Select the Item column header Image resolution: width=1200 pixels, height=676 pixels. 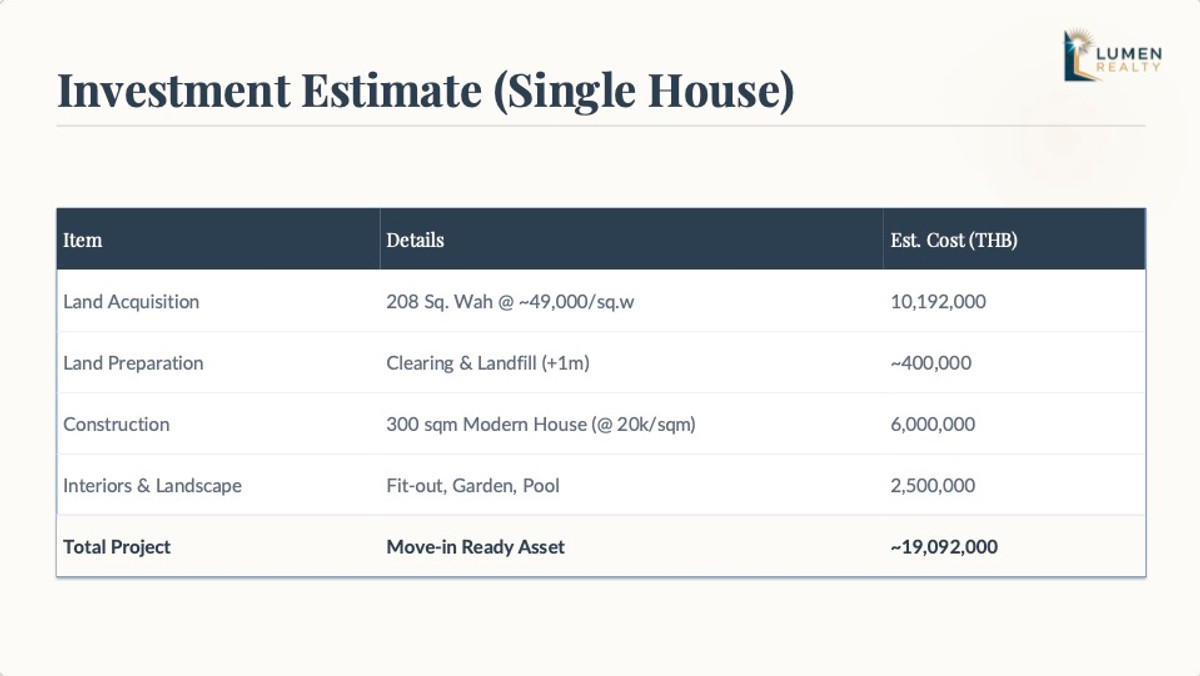[83, 240]
